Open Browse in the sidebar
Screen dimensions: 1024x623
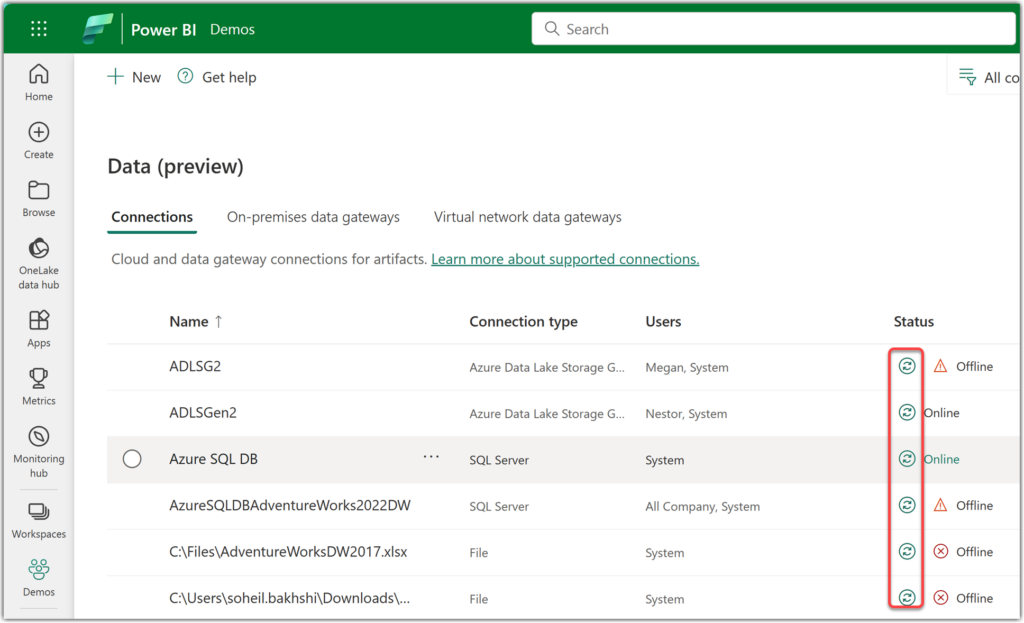(39, 199)
